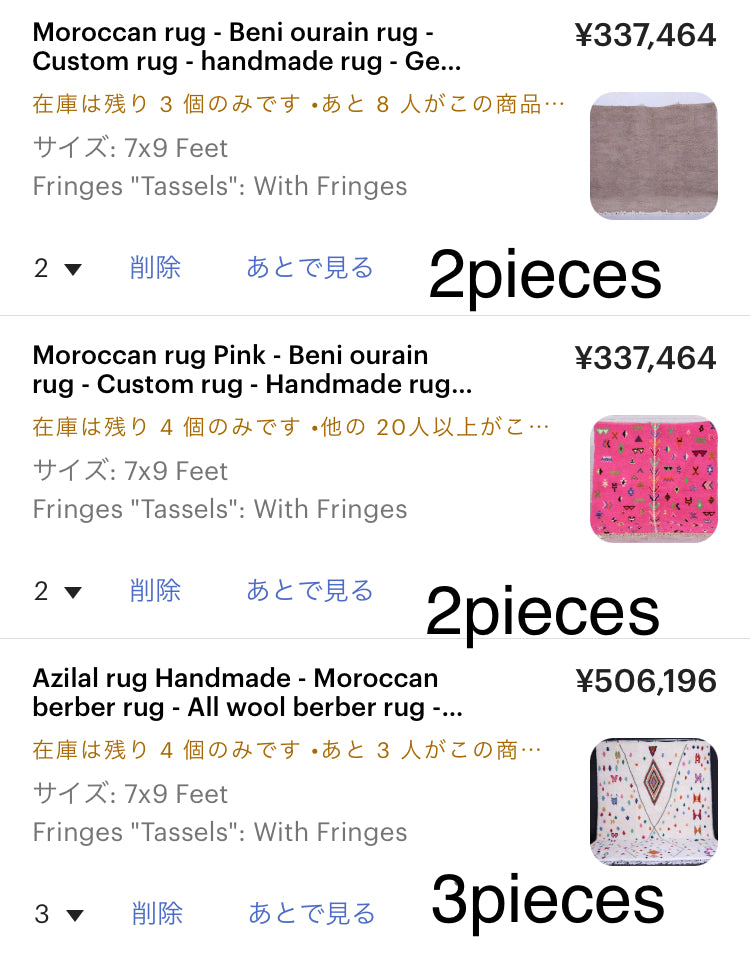Click the ¥337,464 price of pink rug
750x954 pixels.
coord(646,358)
